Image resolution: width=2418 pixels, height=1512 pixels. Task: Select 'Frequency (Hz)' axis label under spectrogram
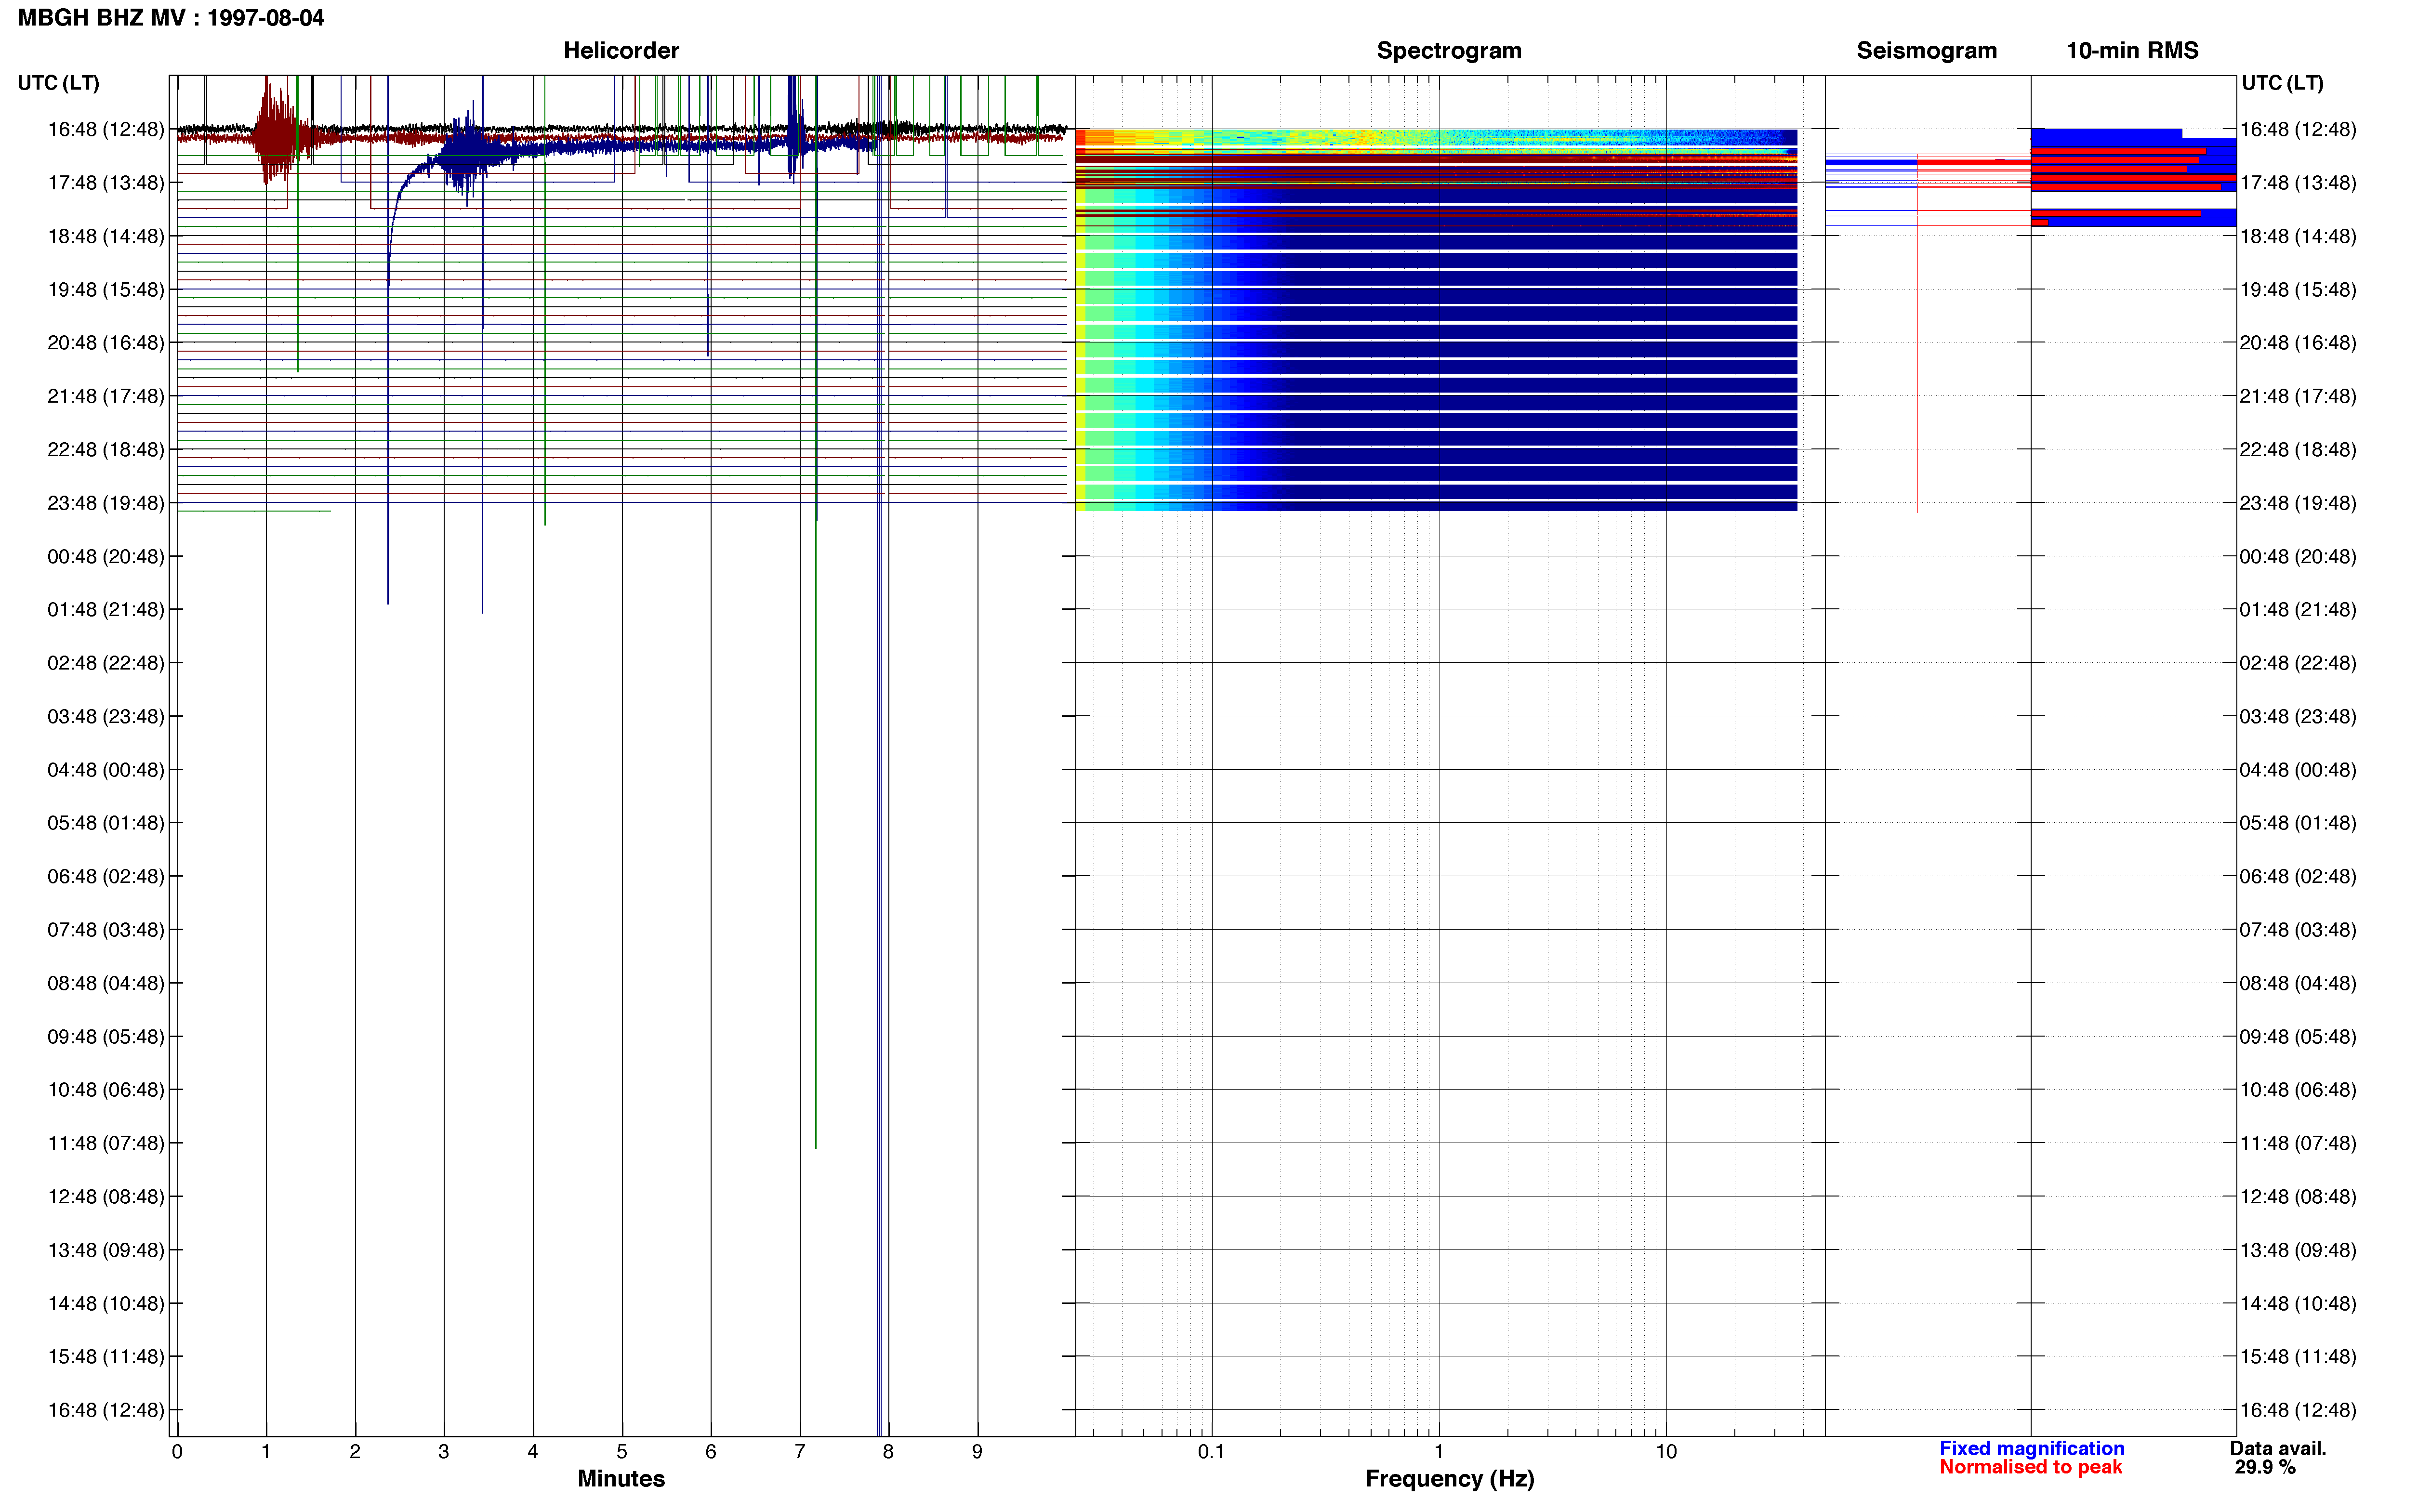point(1449,1478)
